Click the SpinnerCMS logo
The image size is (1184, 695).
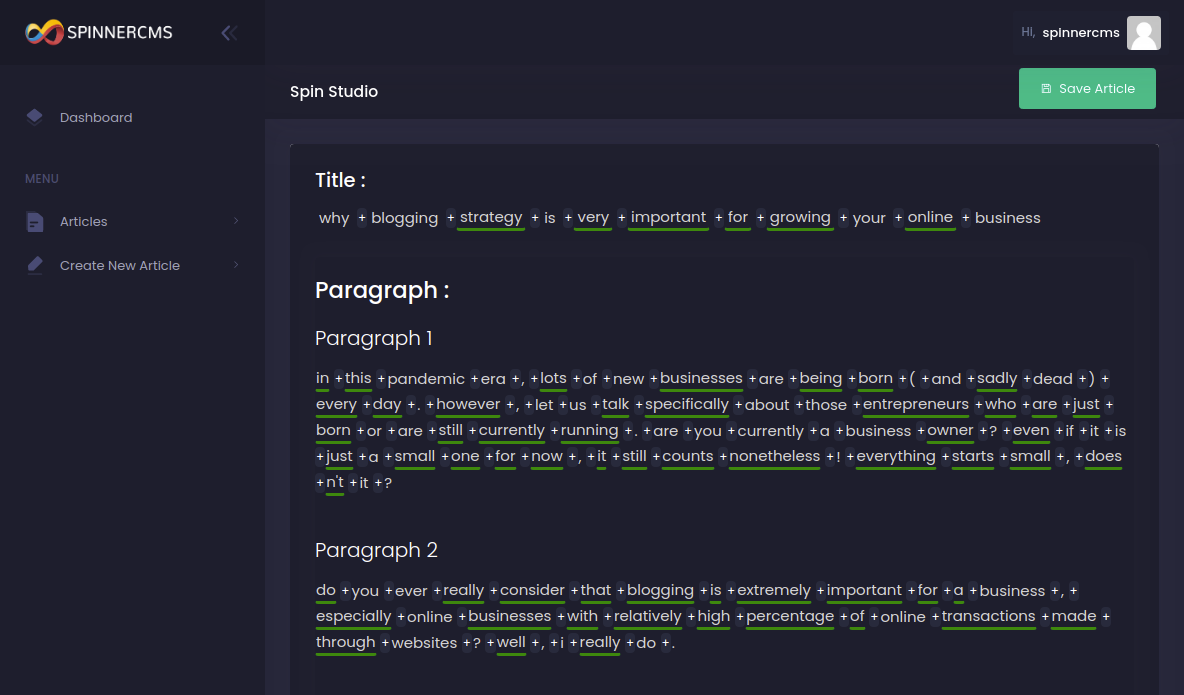pyautogui.click(x=98, y=32)
